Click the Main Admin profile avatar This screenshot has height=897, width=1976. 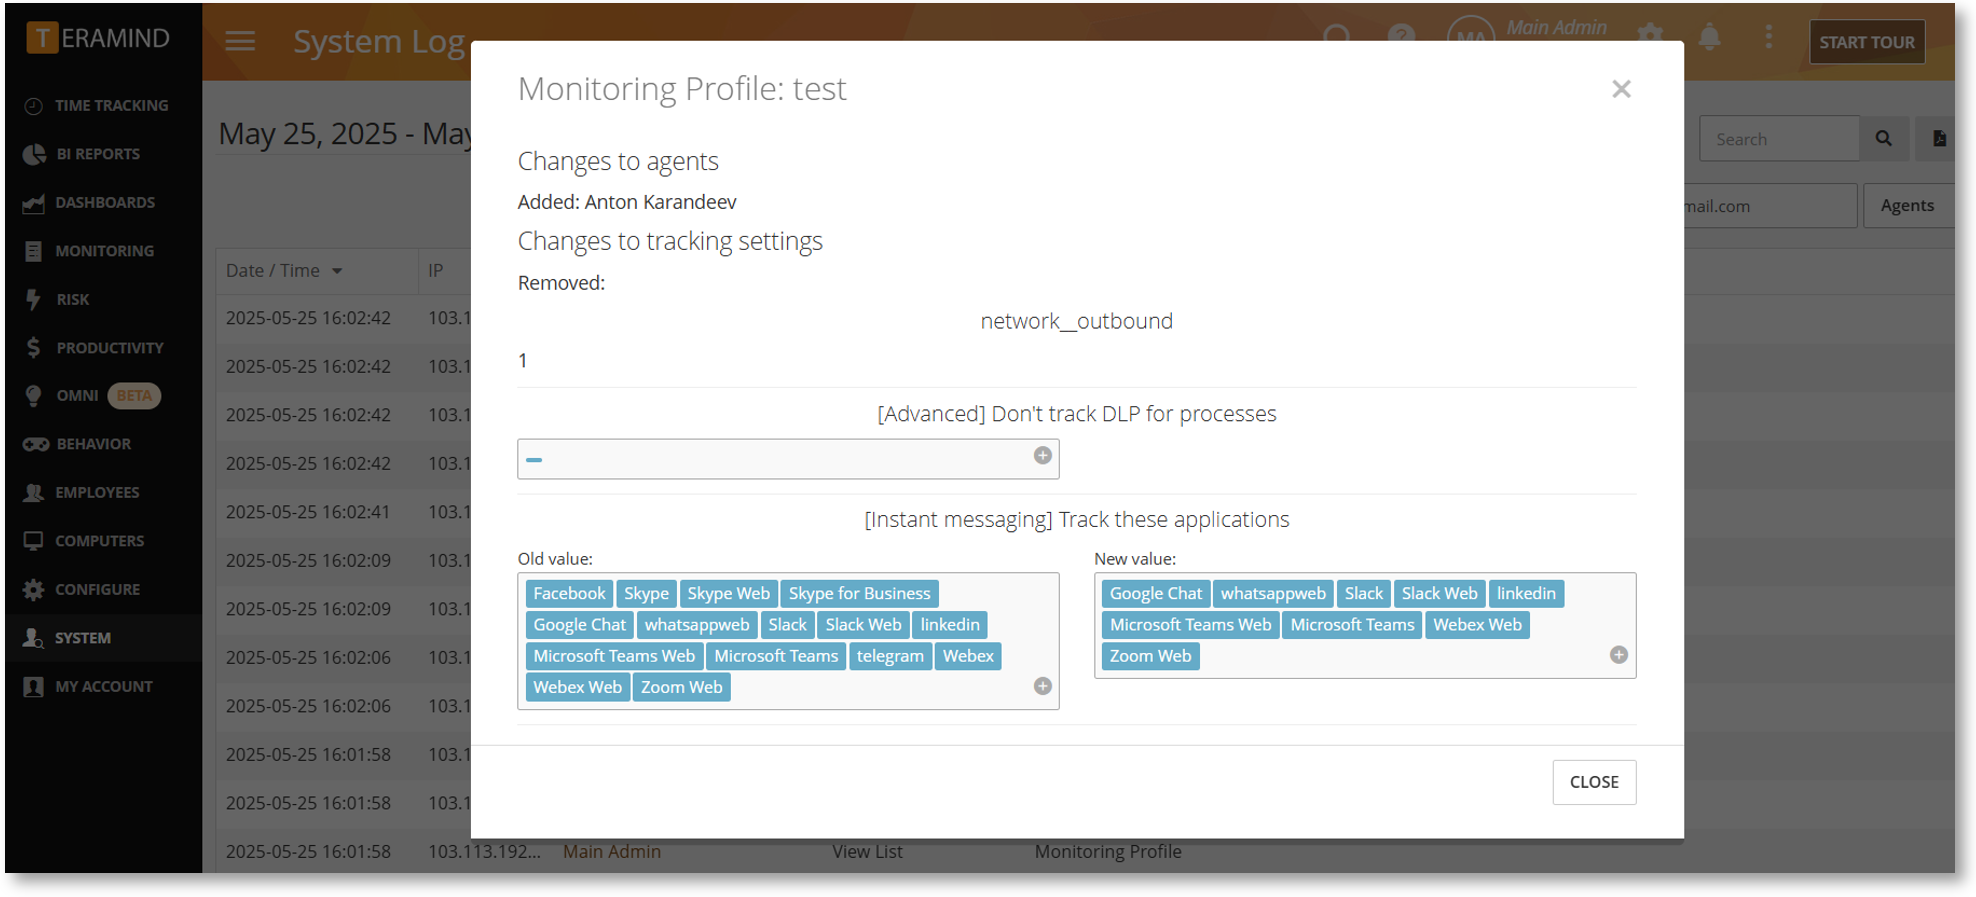pos(1471,37)
